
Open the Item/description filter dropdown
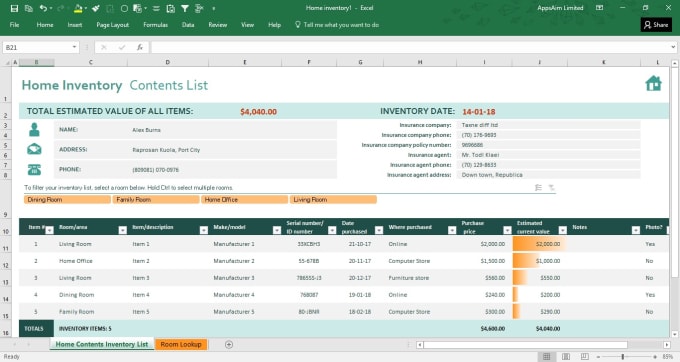204,230
